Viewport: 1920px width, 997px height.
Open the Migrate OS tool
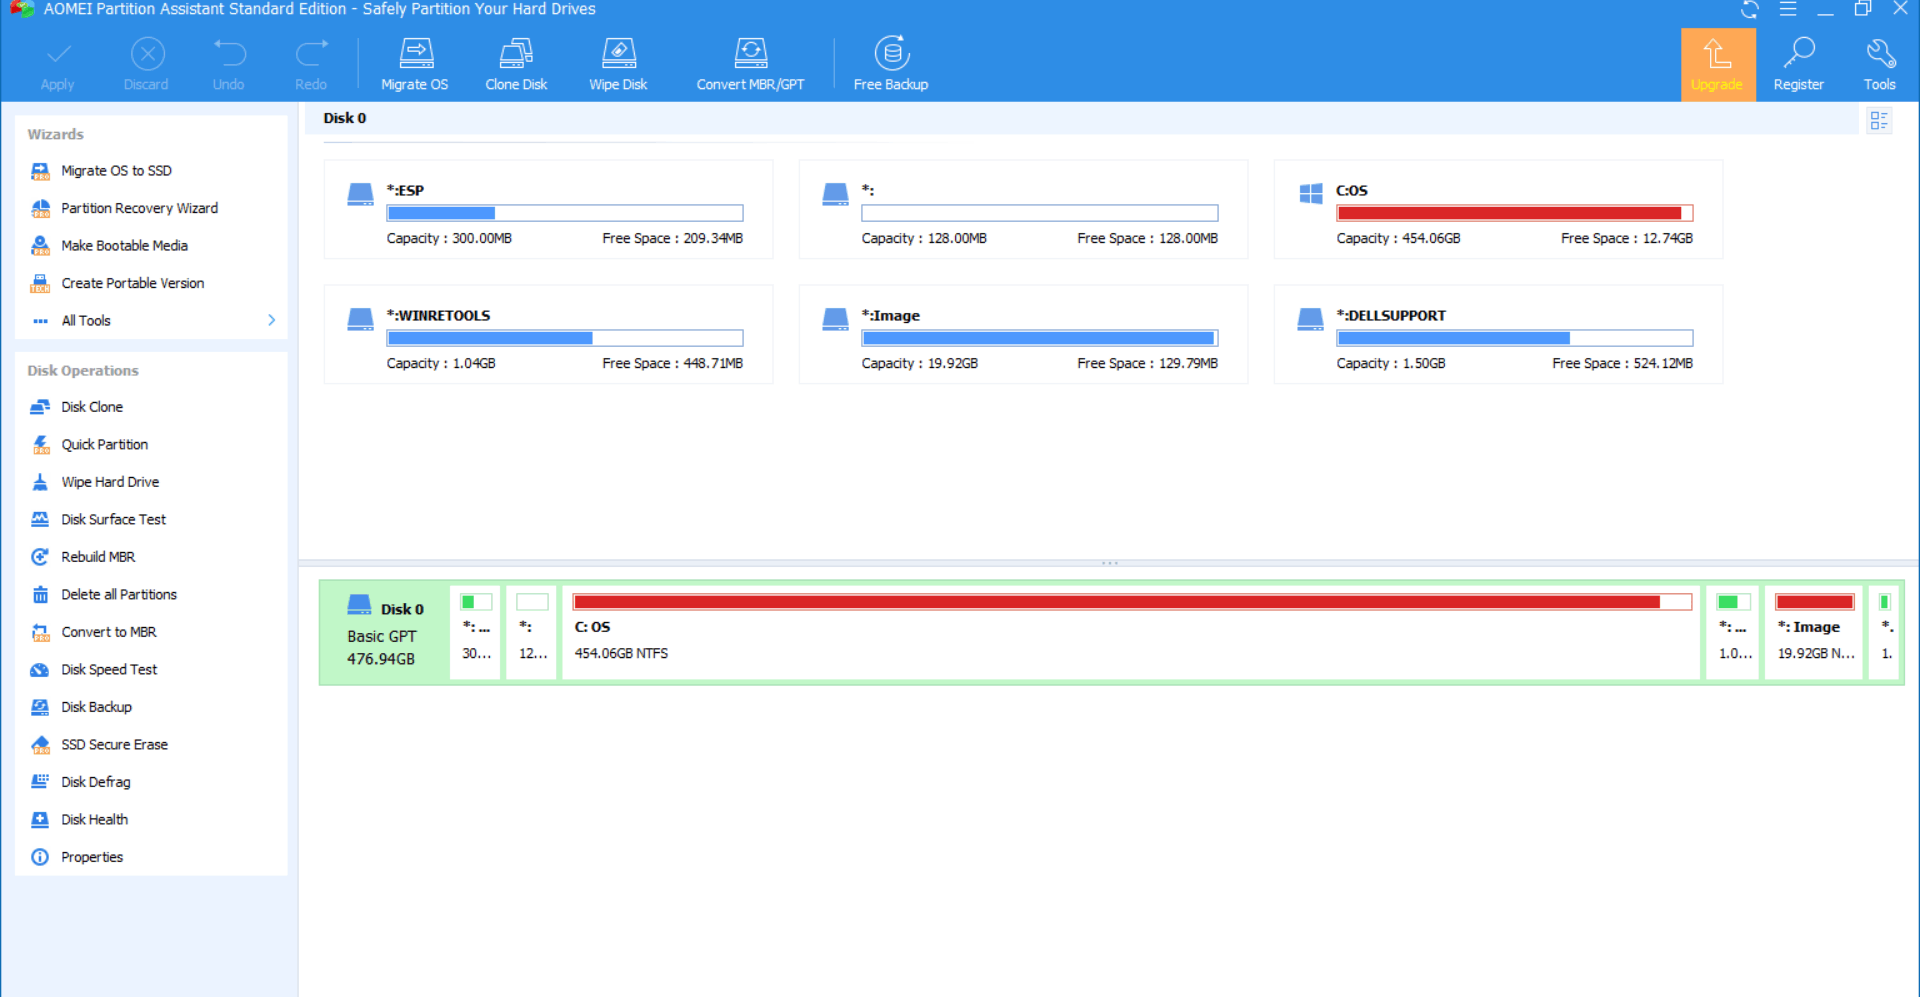click(x=415, y=64)
